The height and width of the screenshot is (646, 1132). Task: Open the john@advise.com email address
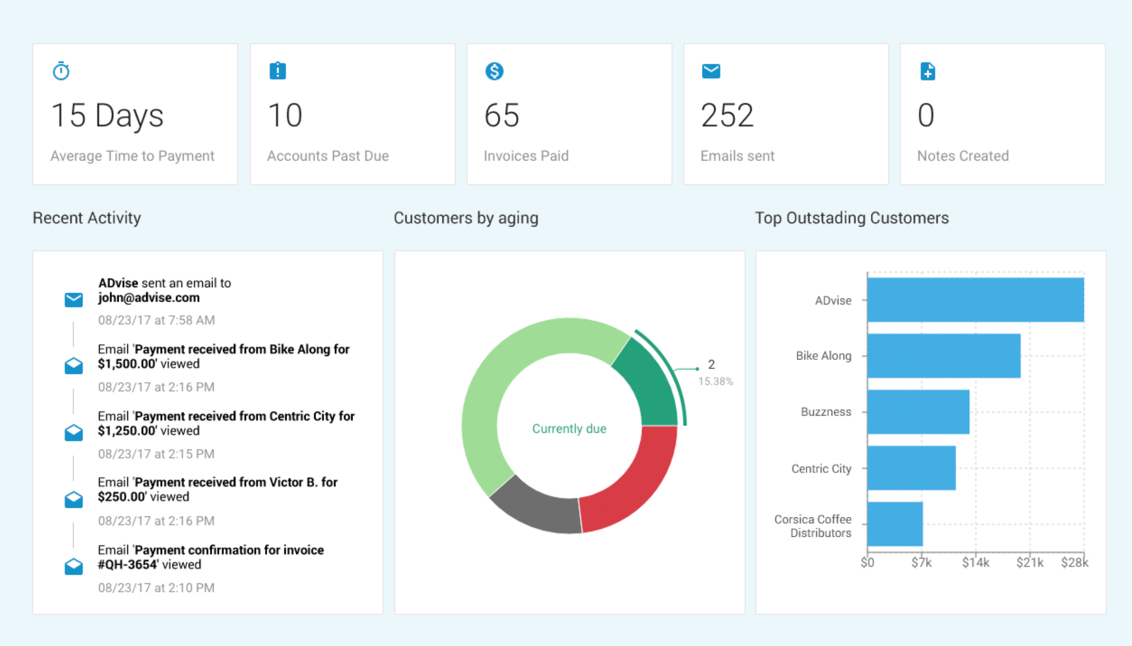pos(149,298)
